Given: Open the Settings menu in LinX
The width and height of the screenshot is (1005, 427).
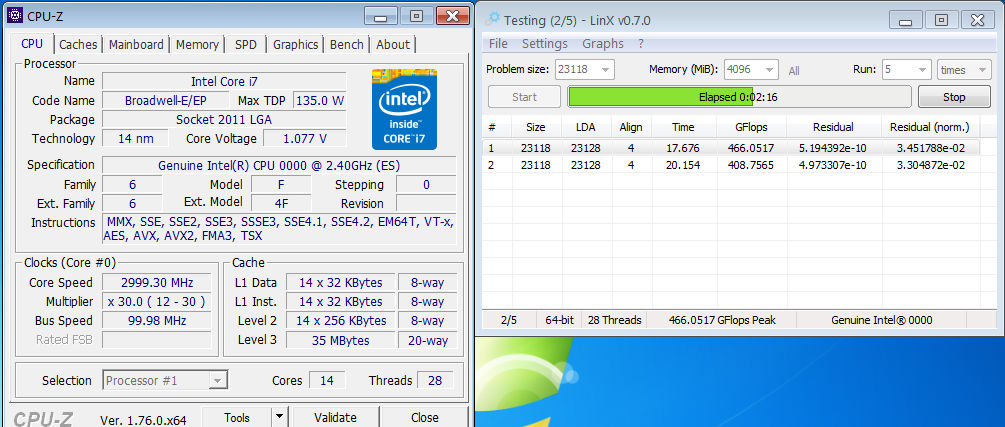Looking at the screenshot, I should 545,44.
